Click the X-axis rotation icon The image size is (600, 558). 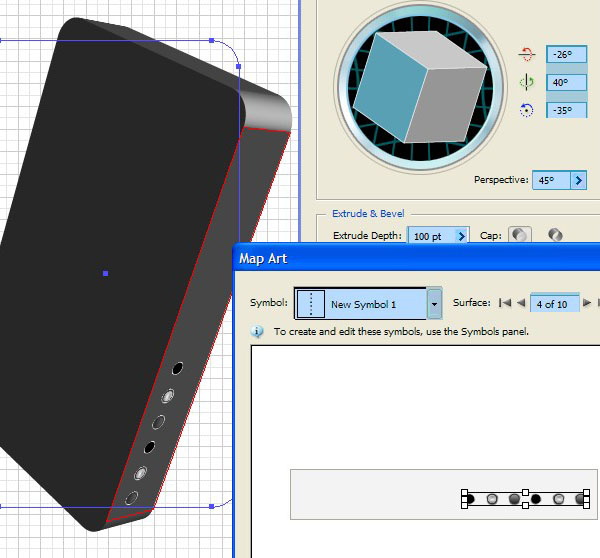(527, 54)
